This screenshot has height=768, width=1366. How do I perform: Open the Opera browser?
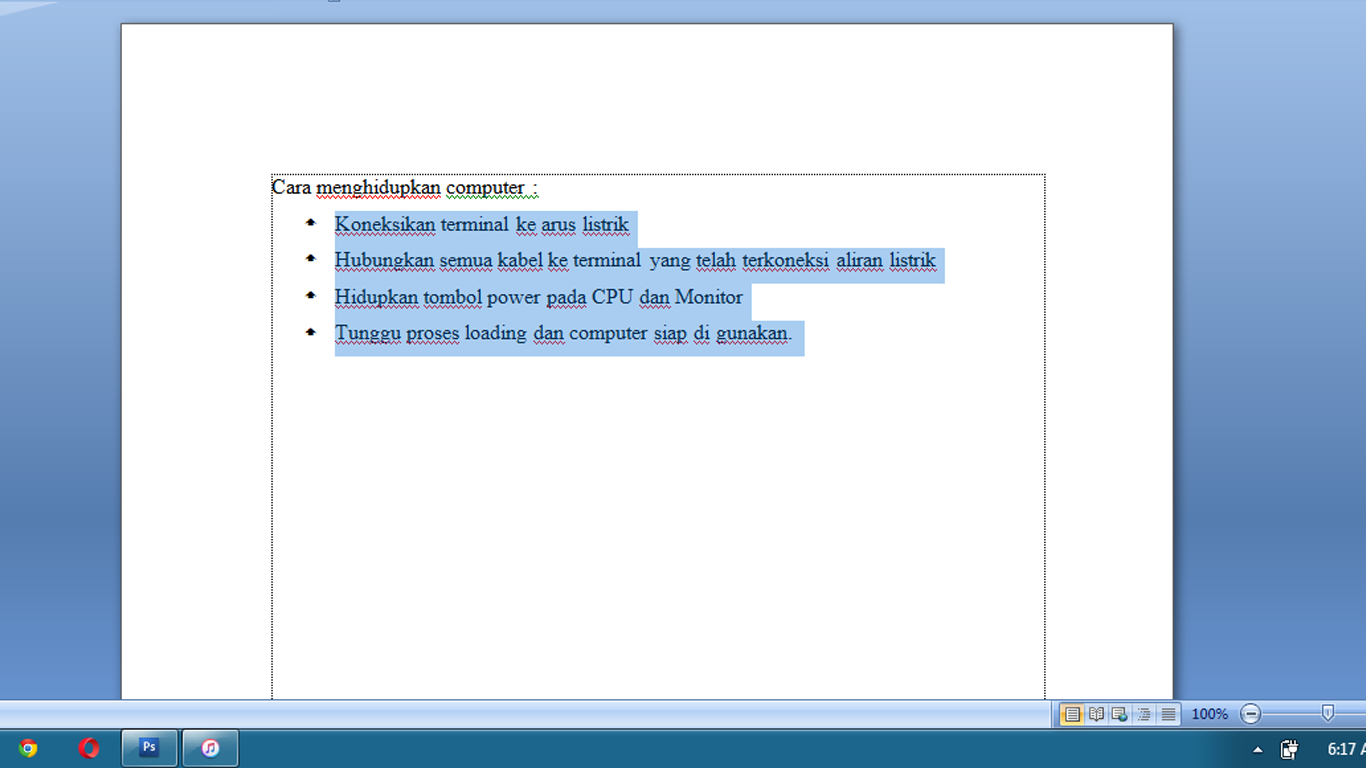(88, 748)
